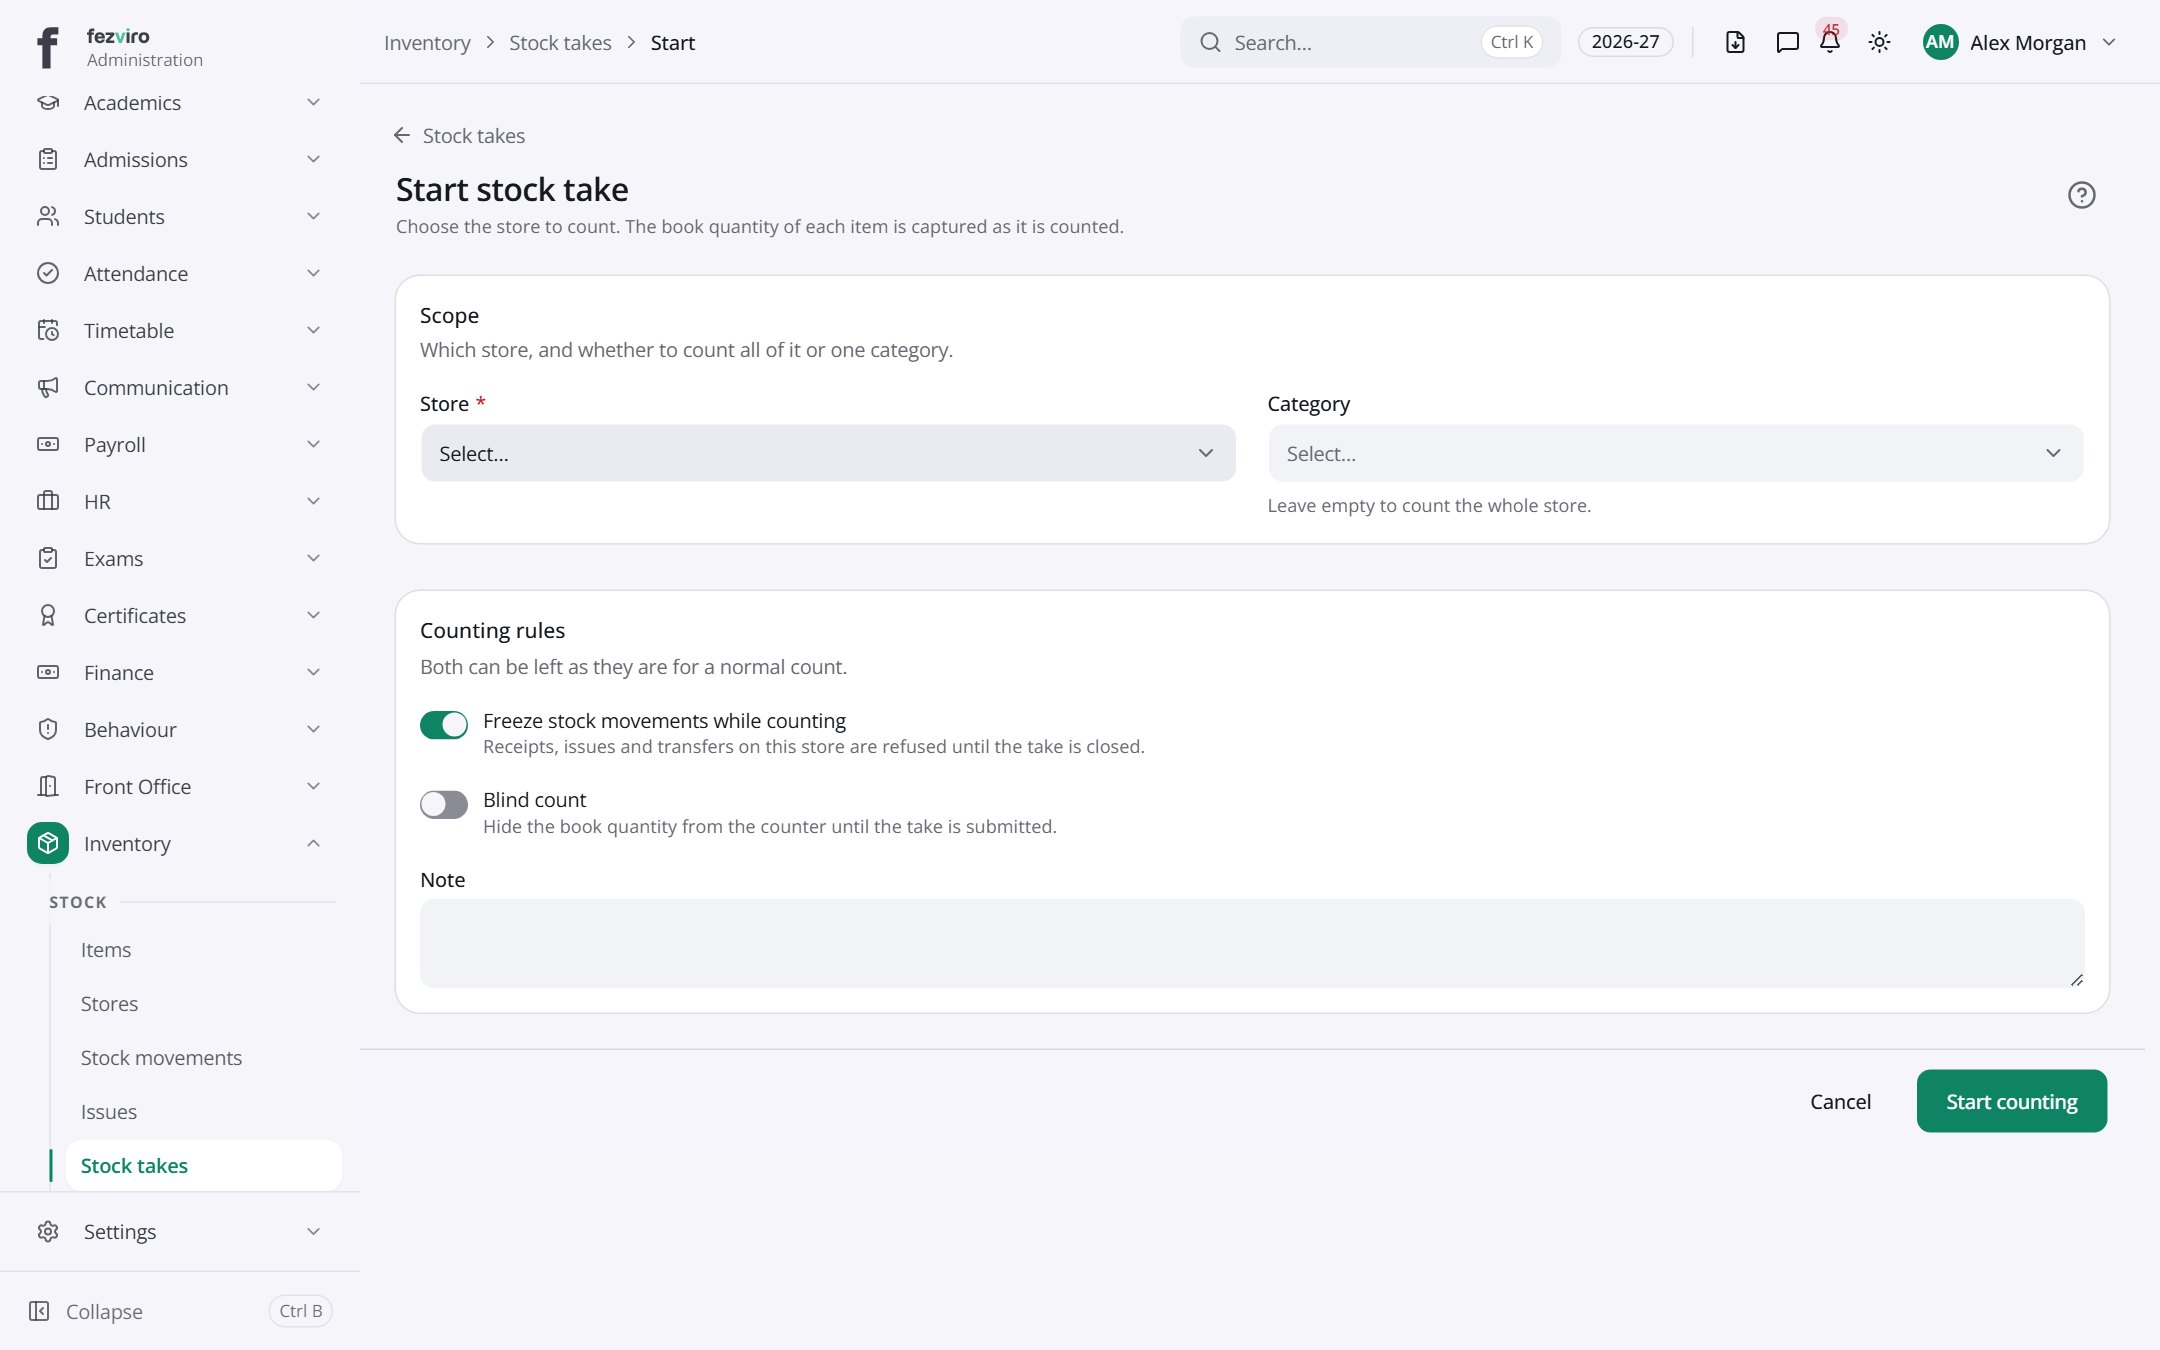Open the Alex Morgan account dropdown chevron
The image size is (2160, 1350).
point(2109,42)
